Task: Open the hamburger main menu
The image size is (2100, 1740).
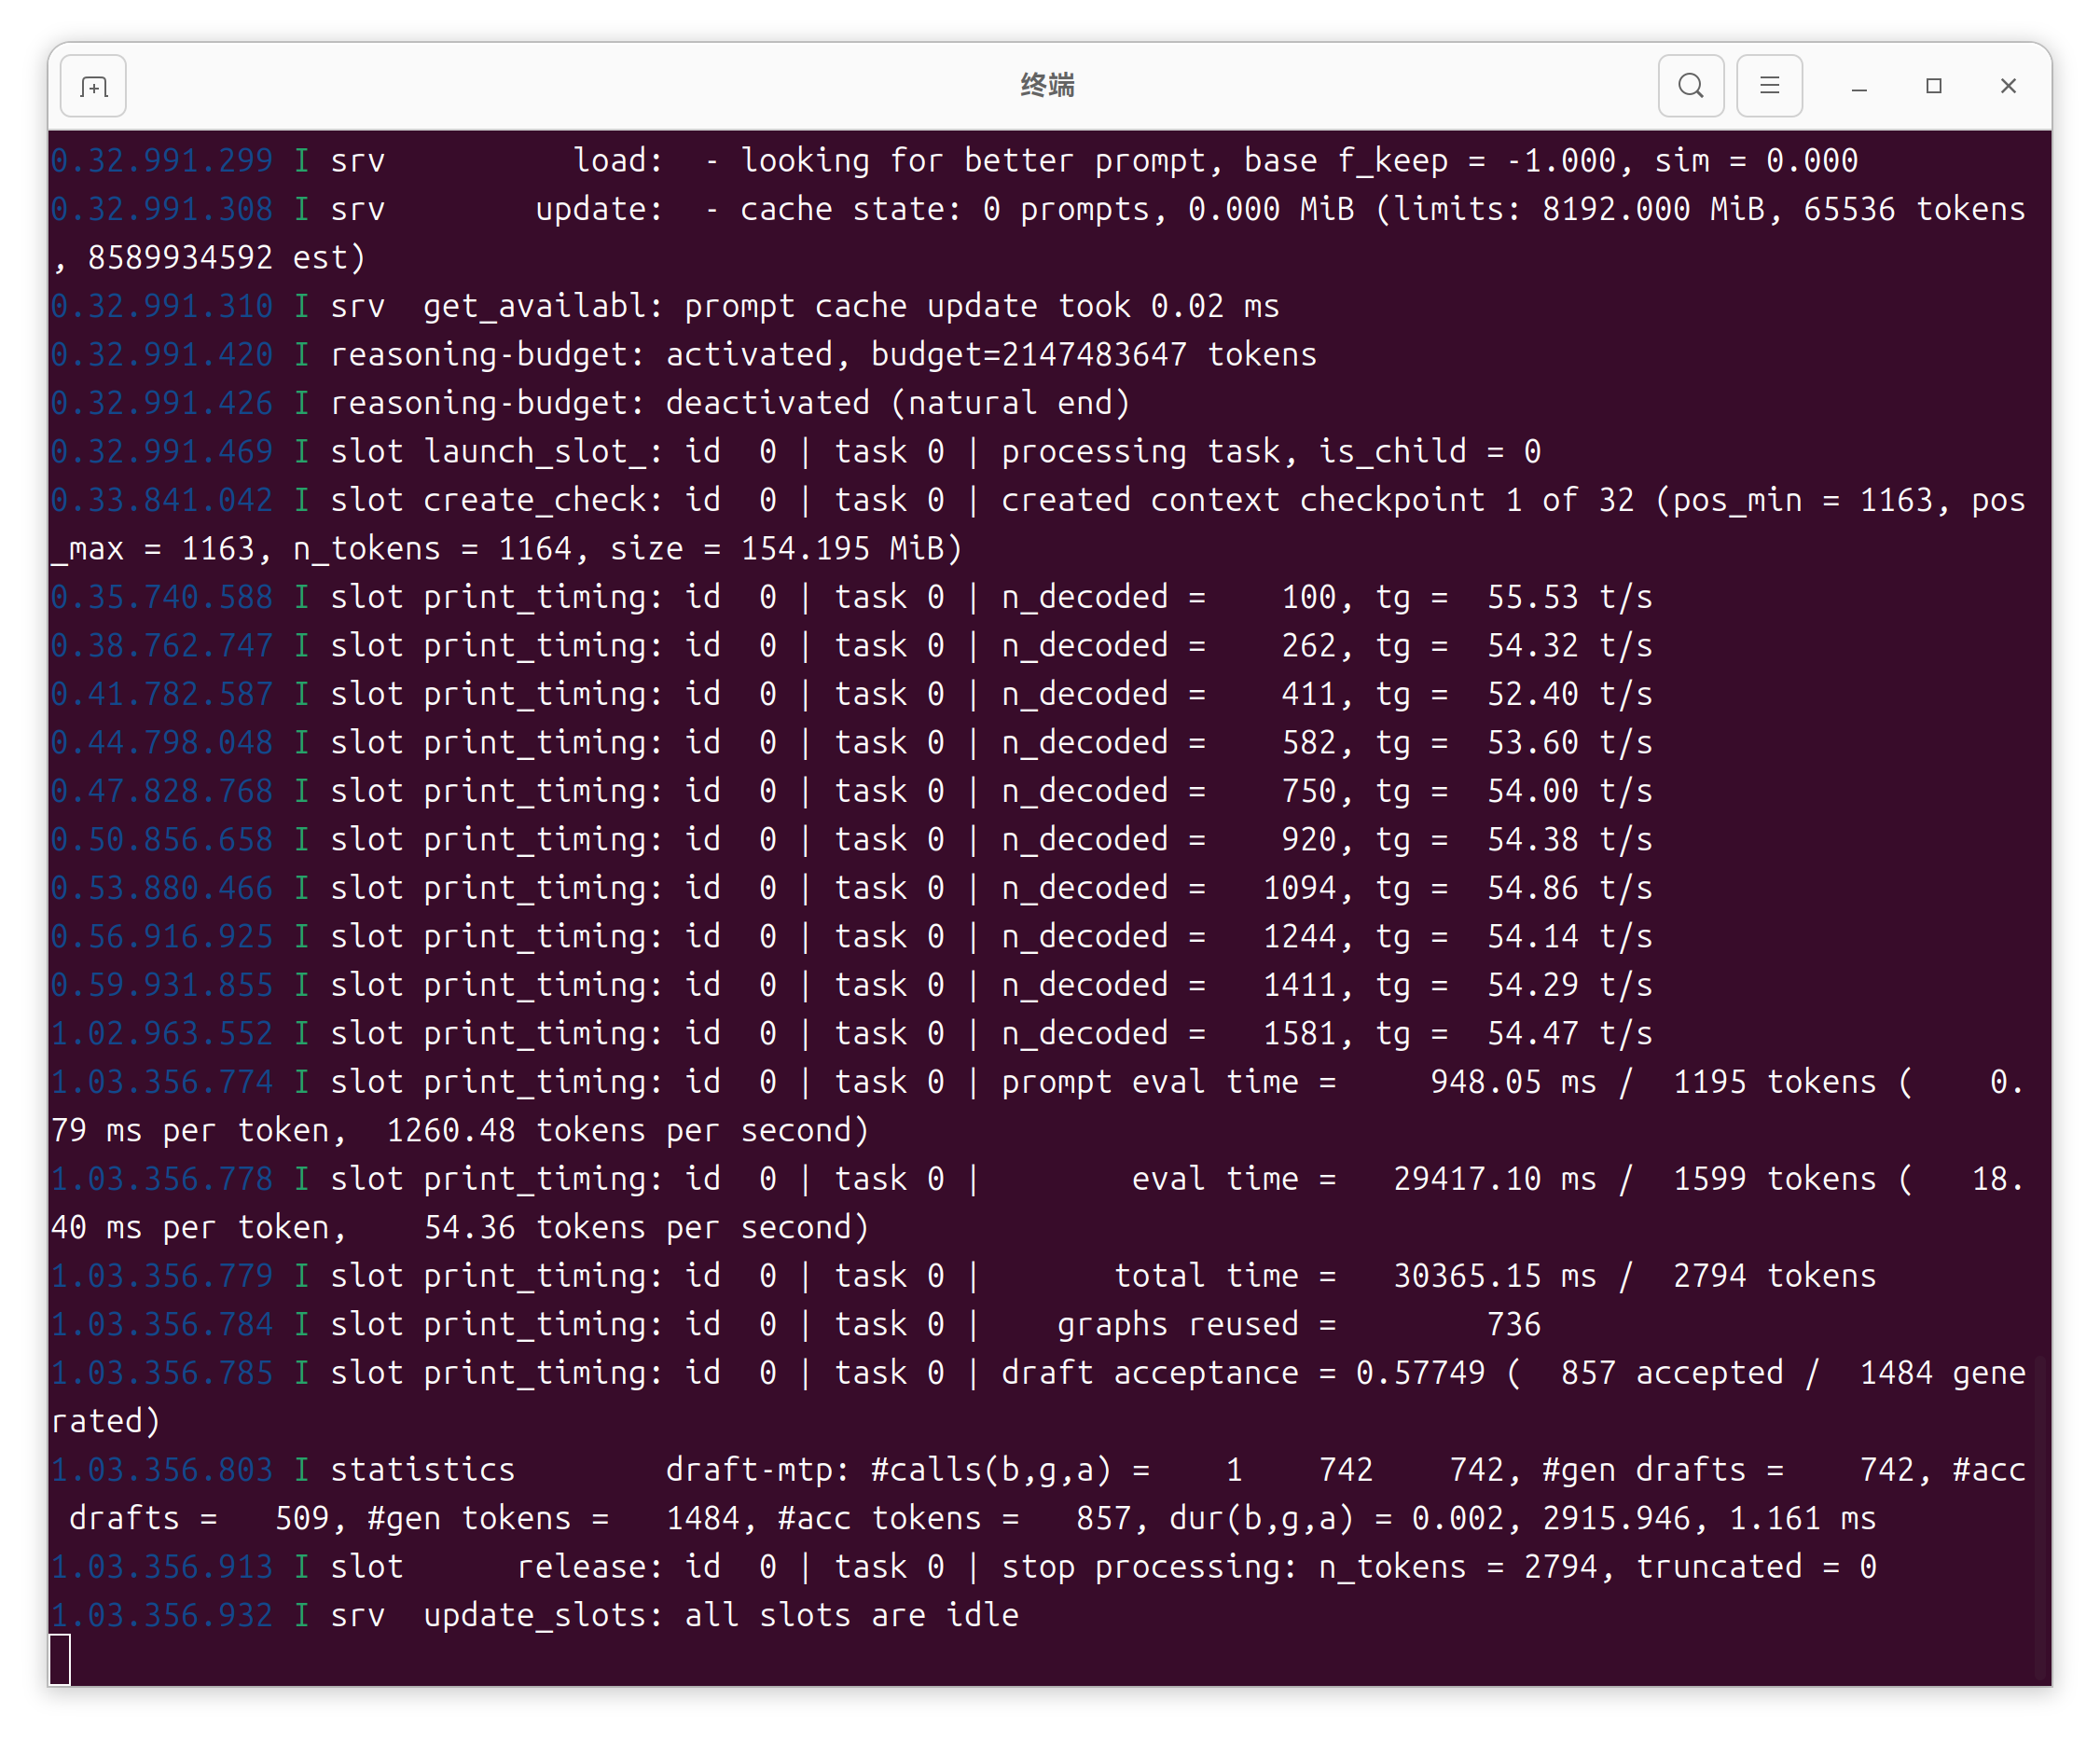Action: tap(1769, 86)
